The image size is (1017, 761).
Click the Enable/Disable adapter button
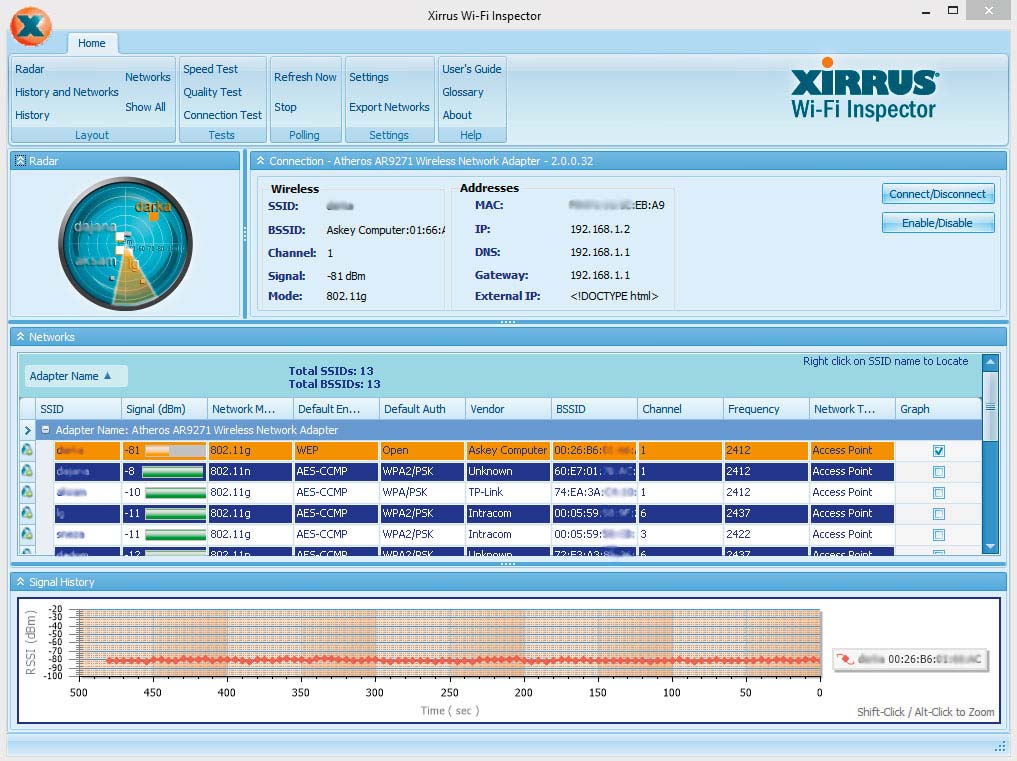click(937, 223)
